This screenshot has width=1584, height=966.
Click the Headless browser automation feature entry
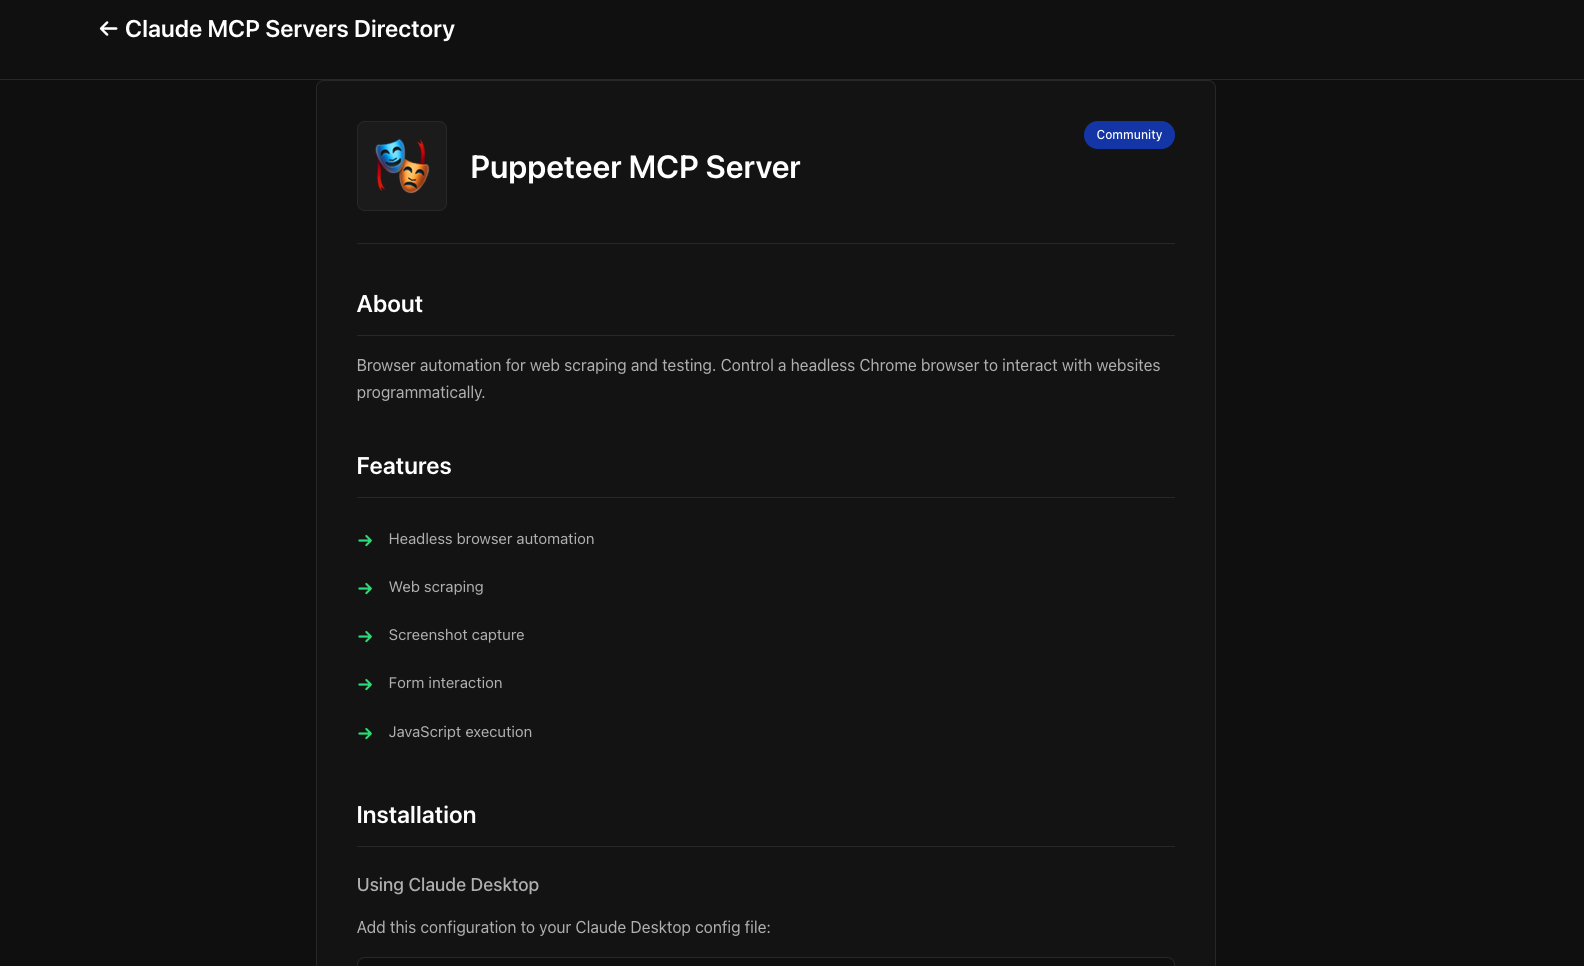491,538
